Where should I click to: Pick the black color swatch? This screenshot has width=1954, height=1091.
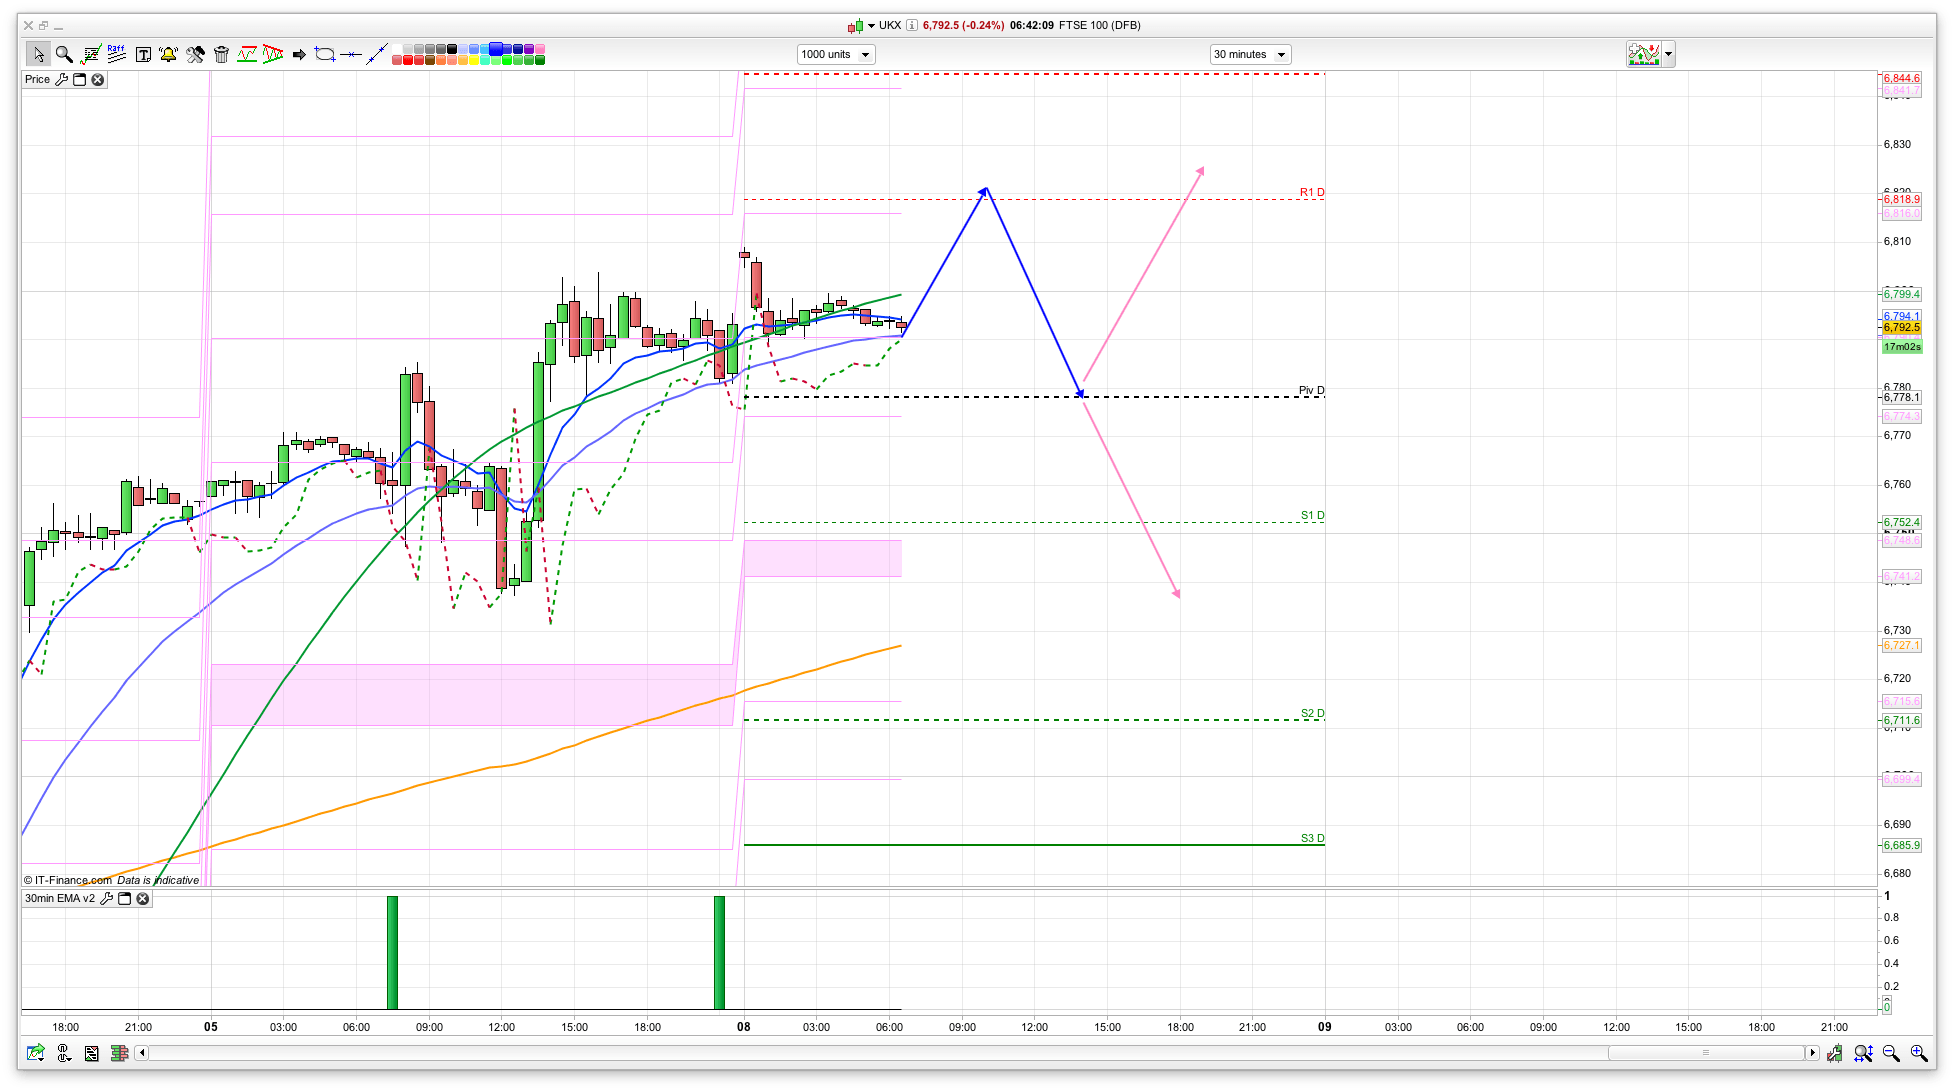pos(452,48)
